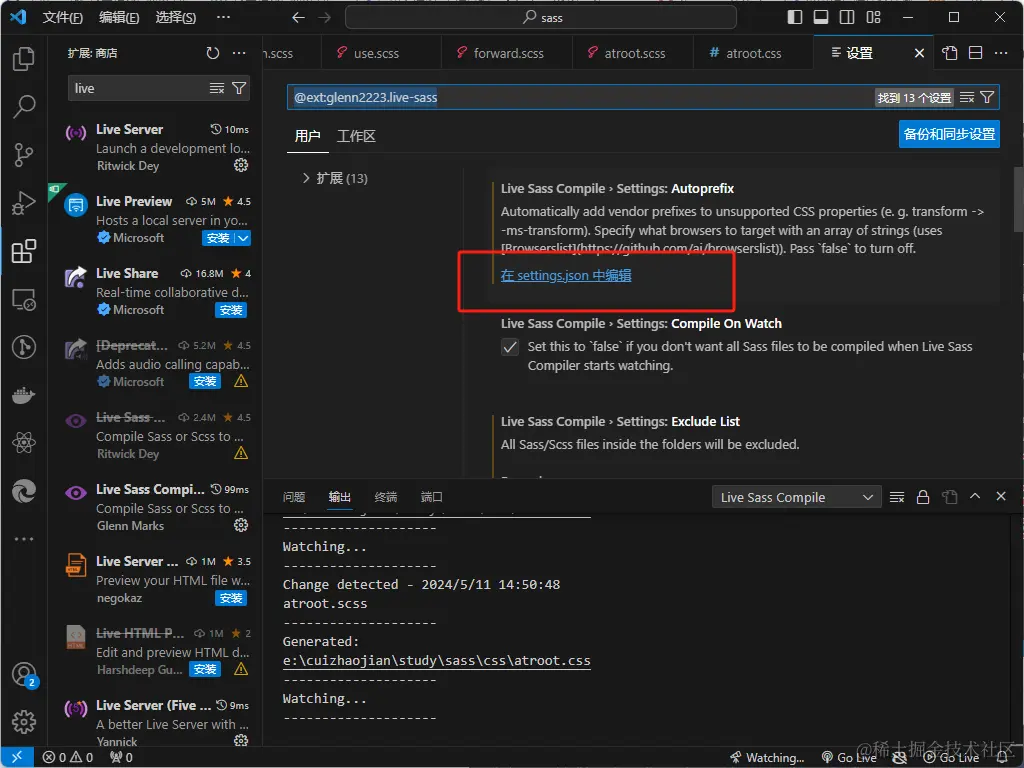Open the 在 settings.json 中编辑 link
The width and height of the screenshot is (1024, 768).
pos(566,276)
